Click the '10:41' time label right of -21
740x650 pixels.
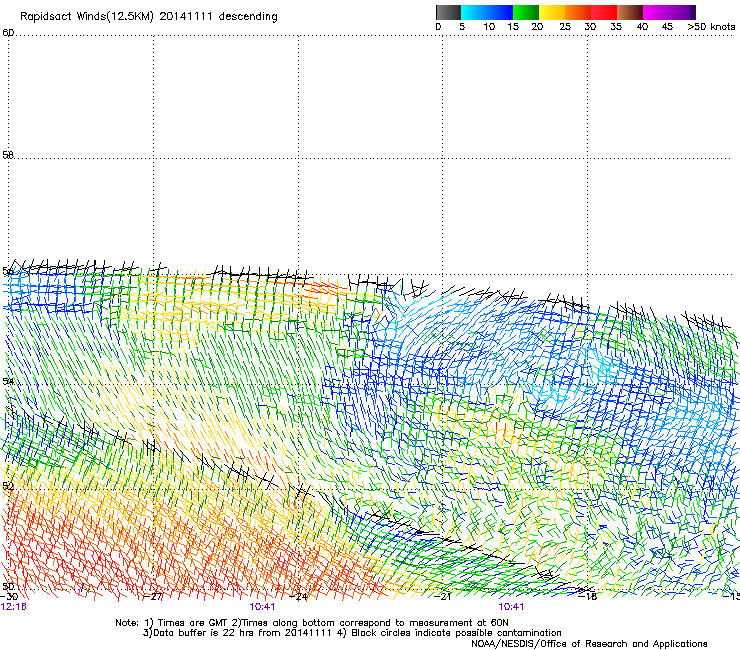click(x=511, y=607)
